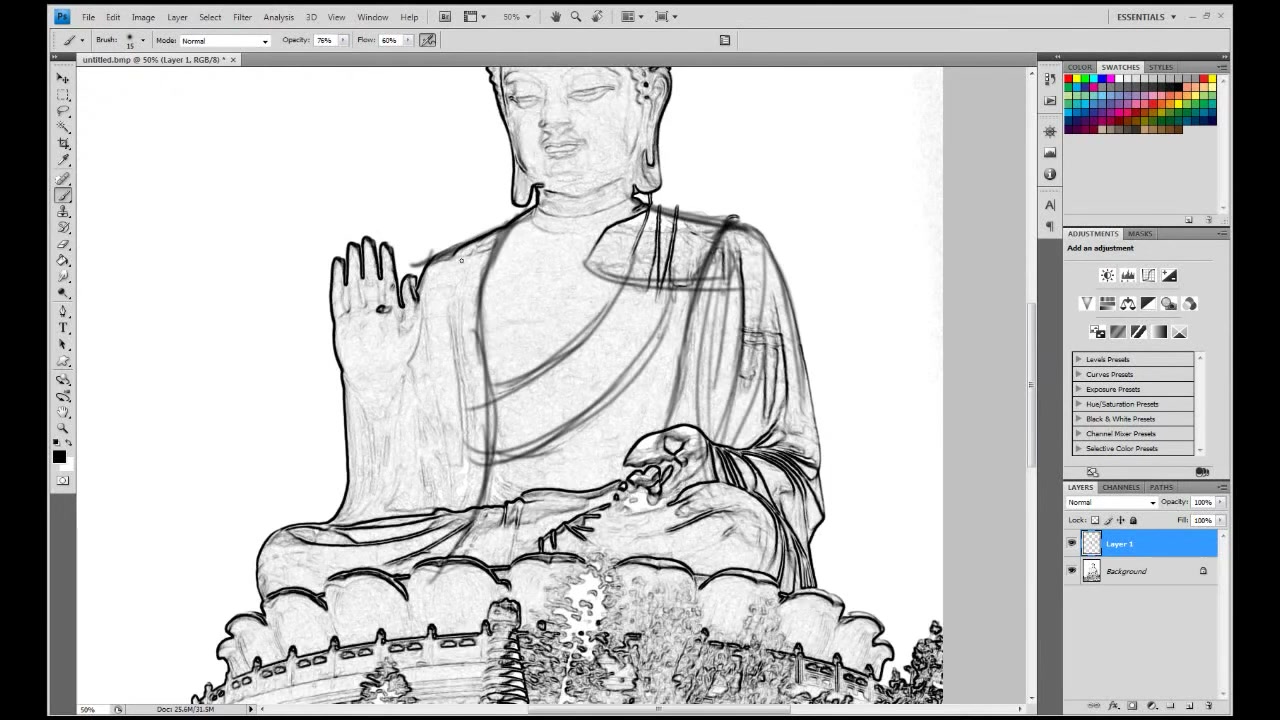The height and width of the screenshot is (720, 1280).
Task: Select the Crop tool
Action: point(63,143)
